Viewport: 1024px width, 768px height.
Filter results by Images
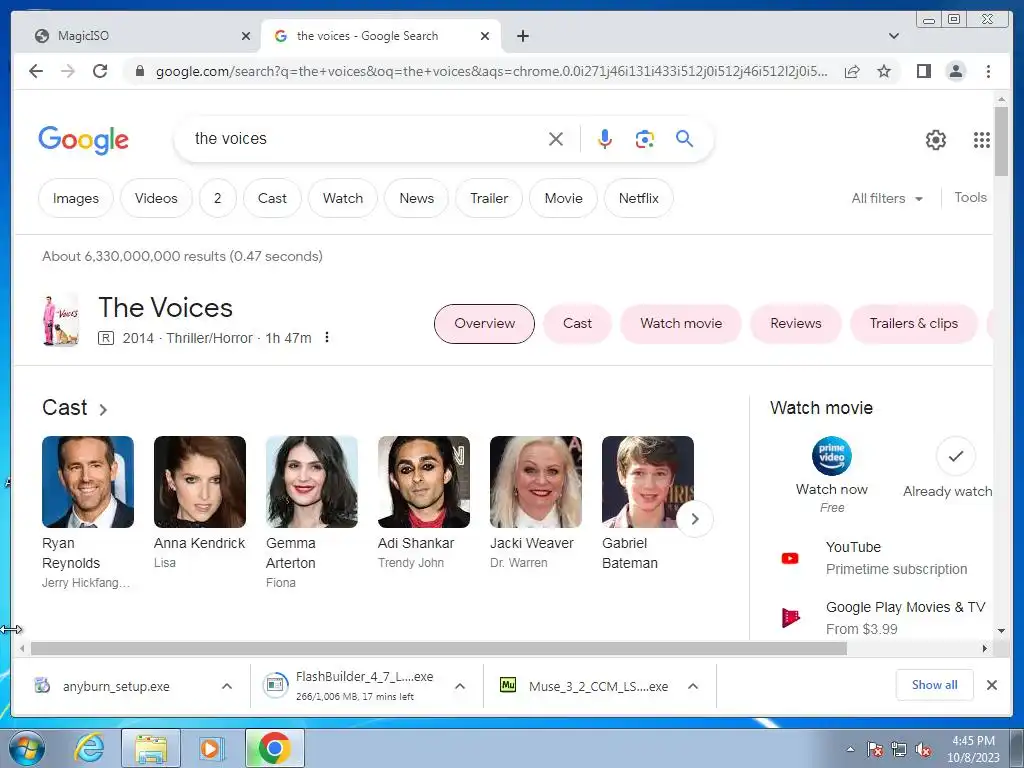click(76, 199)
